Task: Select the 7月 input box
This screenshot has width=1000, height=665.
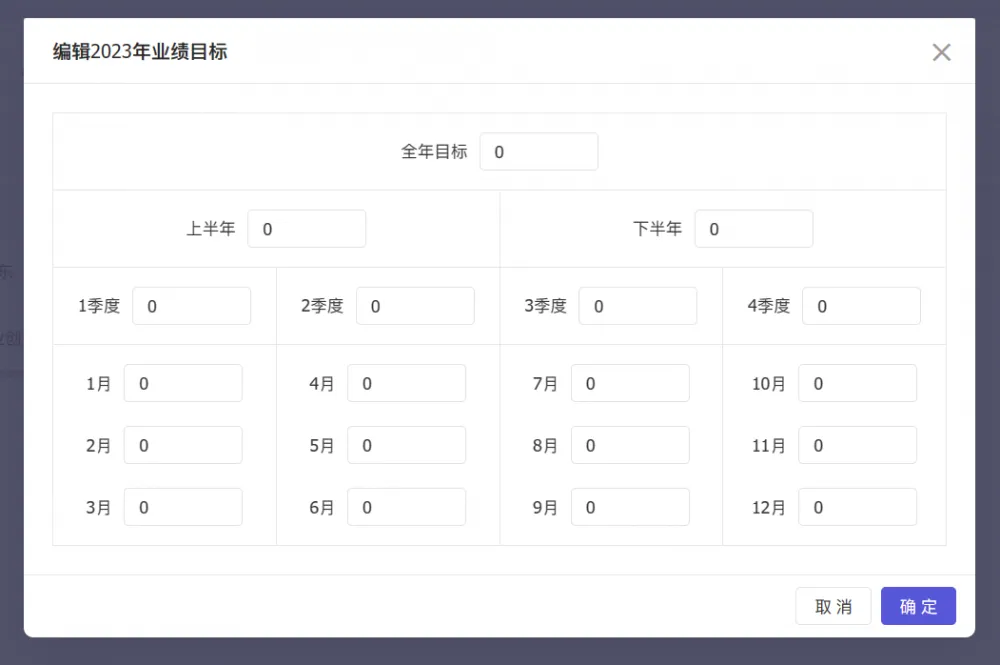Action: [x=630, y=383]
